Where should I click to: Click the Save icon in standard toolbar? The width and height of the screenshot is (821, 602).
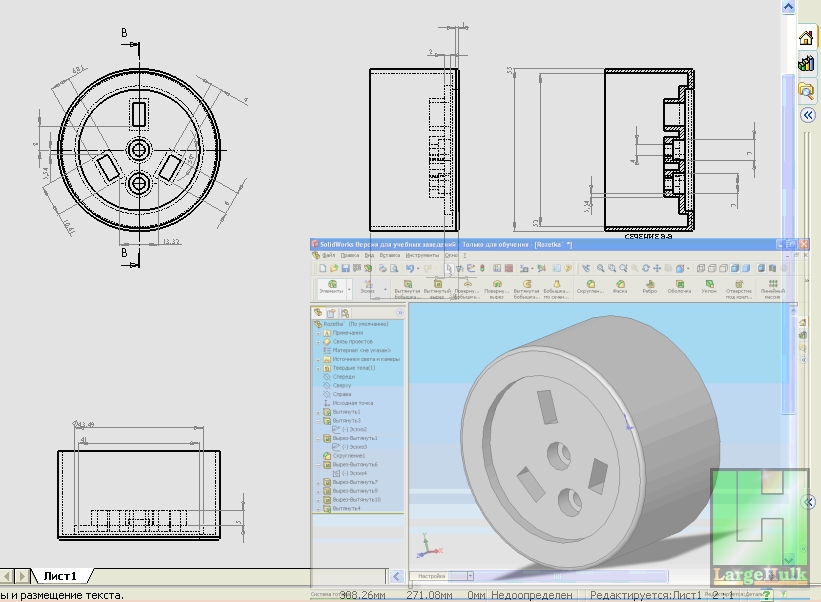point(345,268)
